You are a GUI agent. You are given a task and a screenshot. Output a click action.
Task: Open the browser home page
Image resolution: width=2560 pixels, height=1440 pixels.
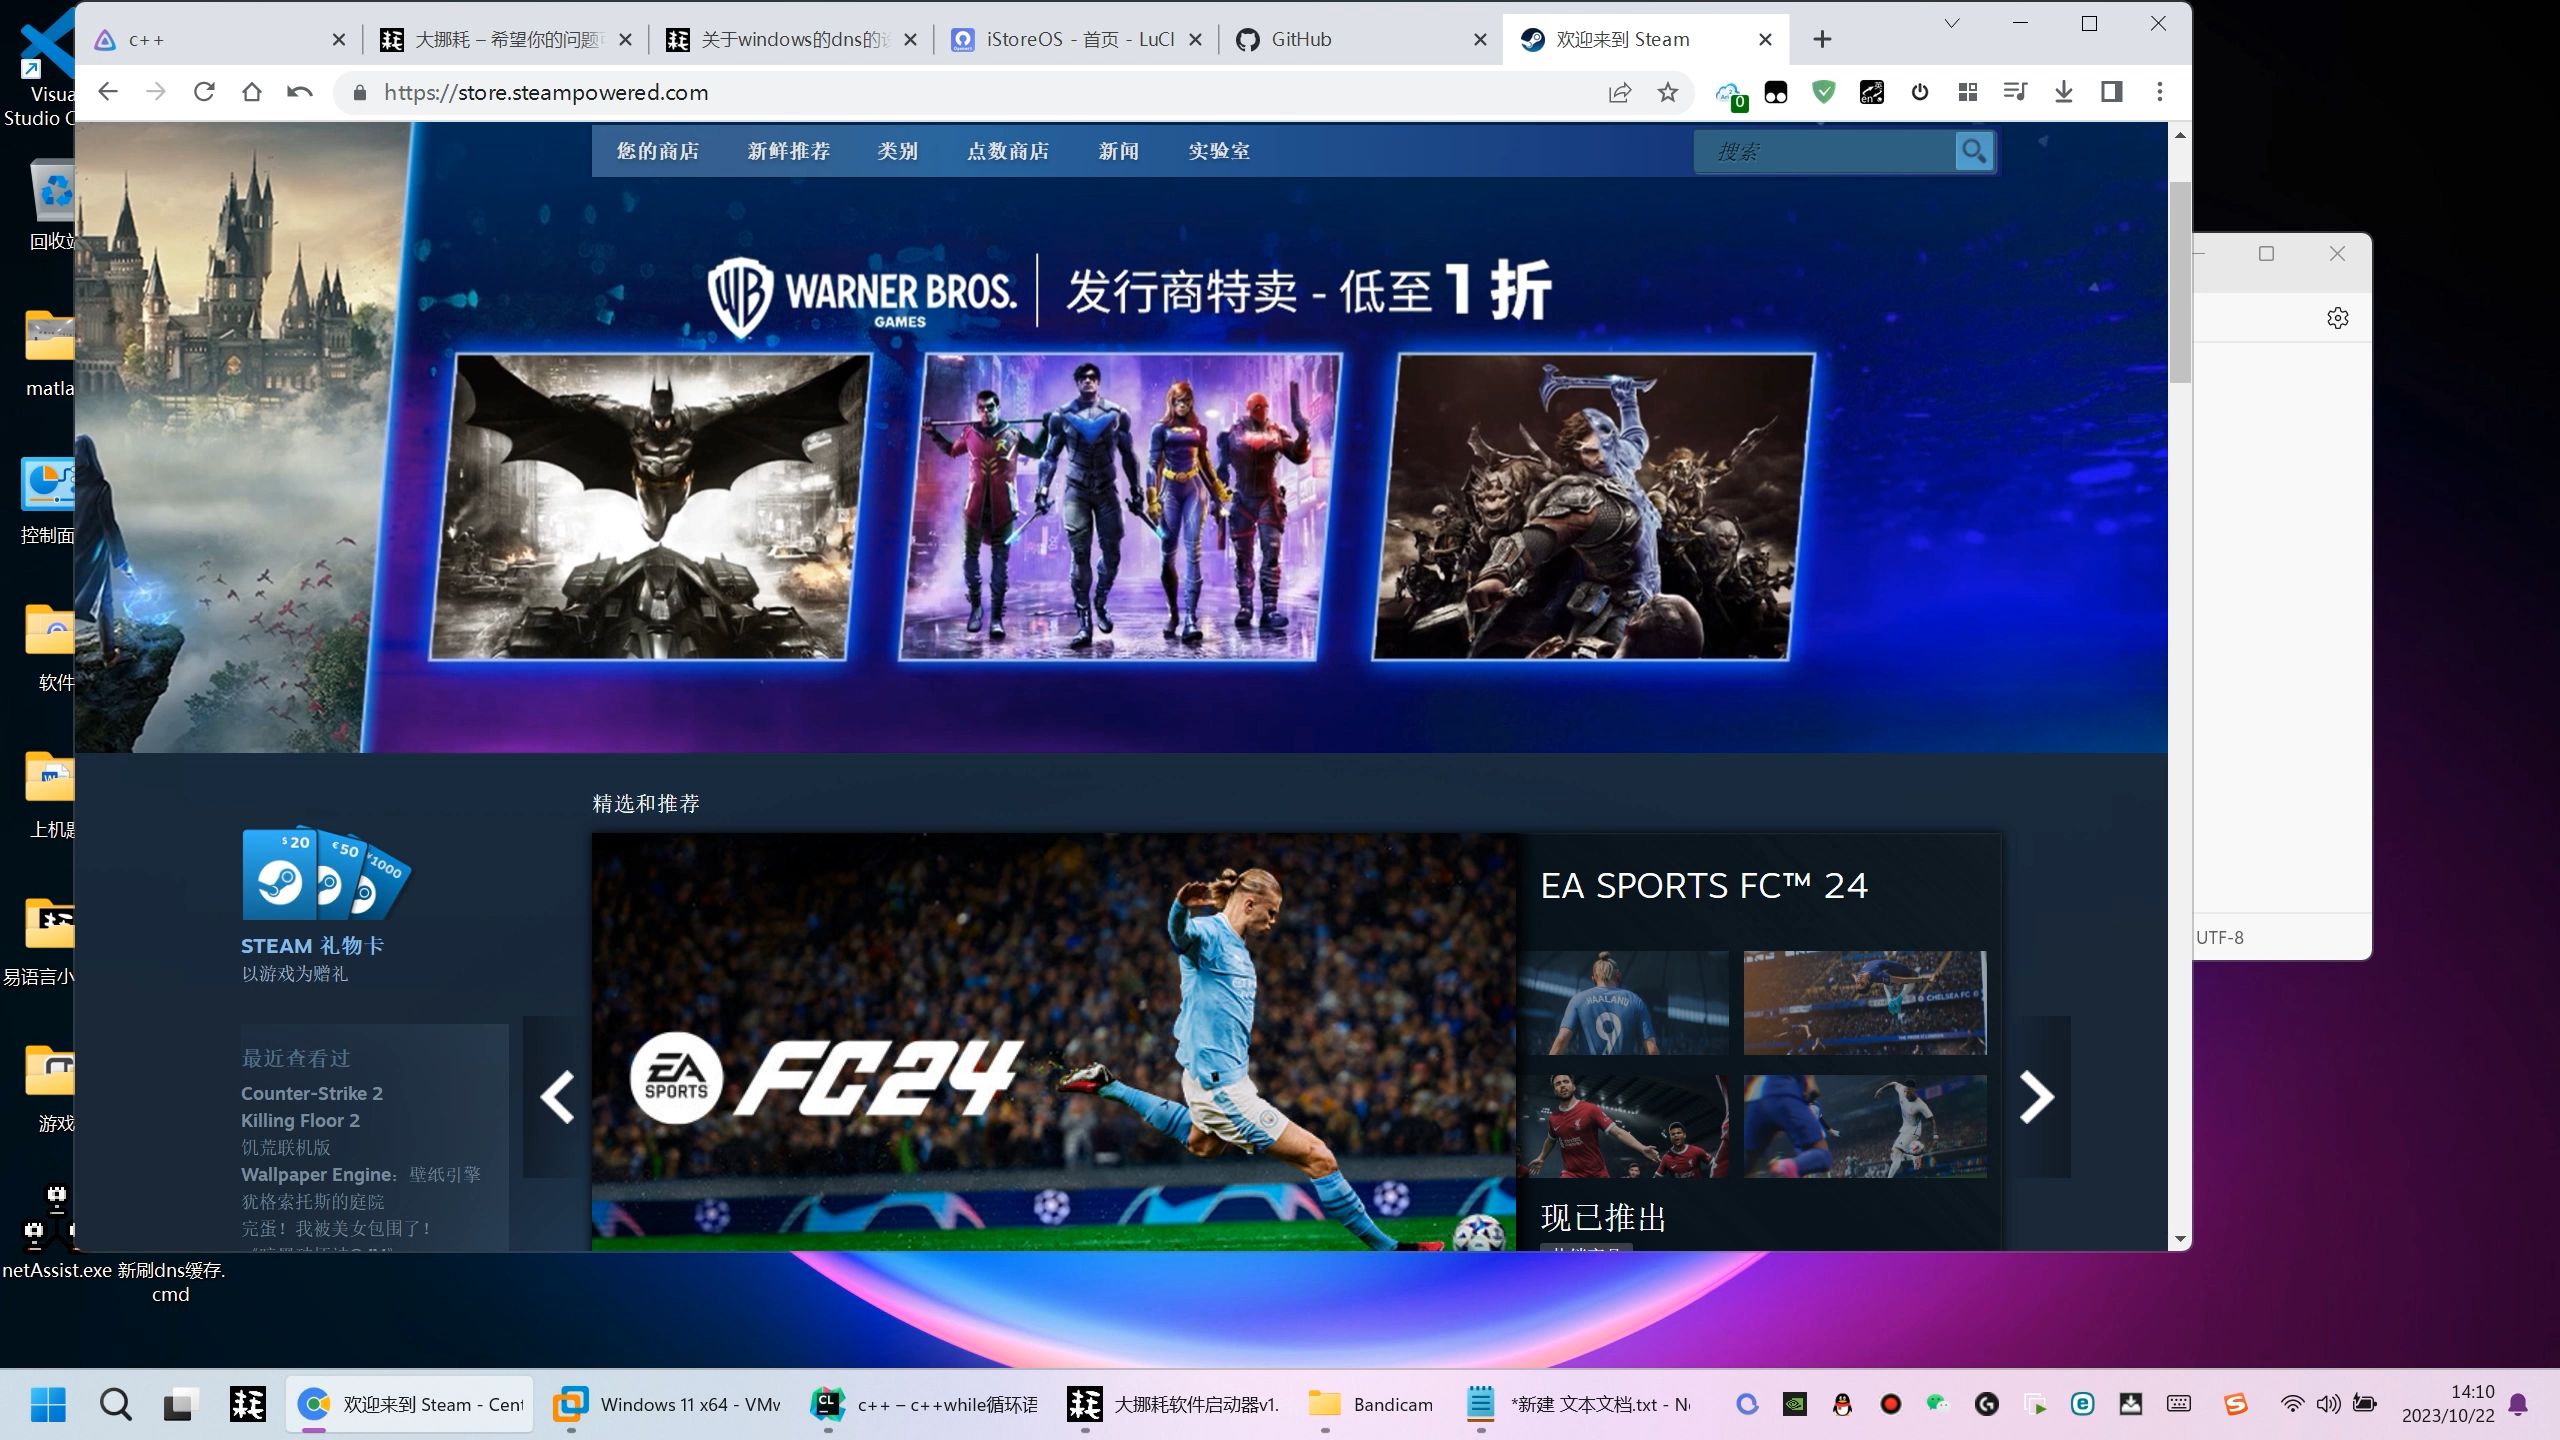pos(252,92)
